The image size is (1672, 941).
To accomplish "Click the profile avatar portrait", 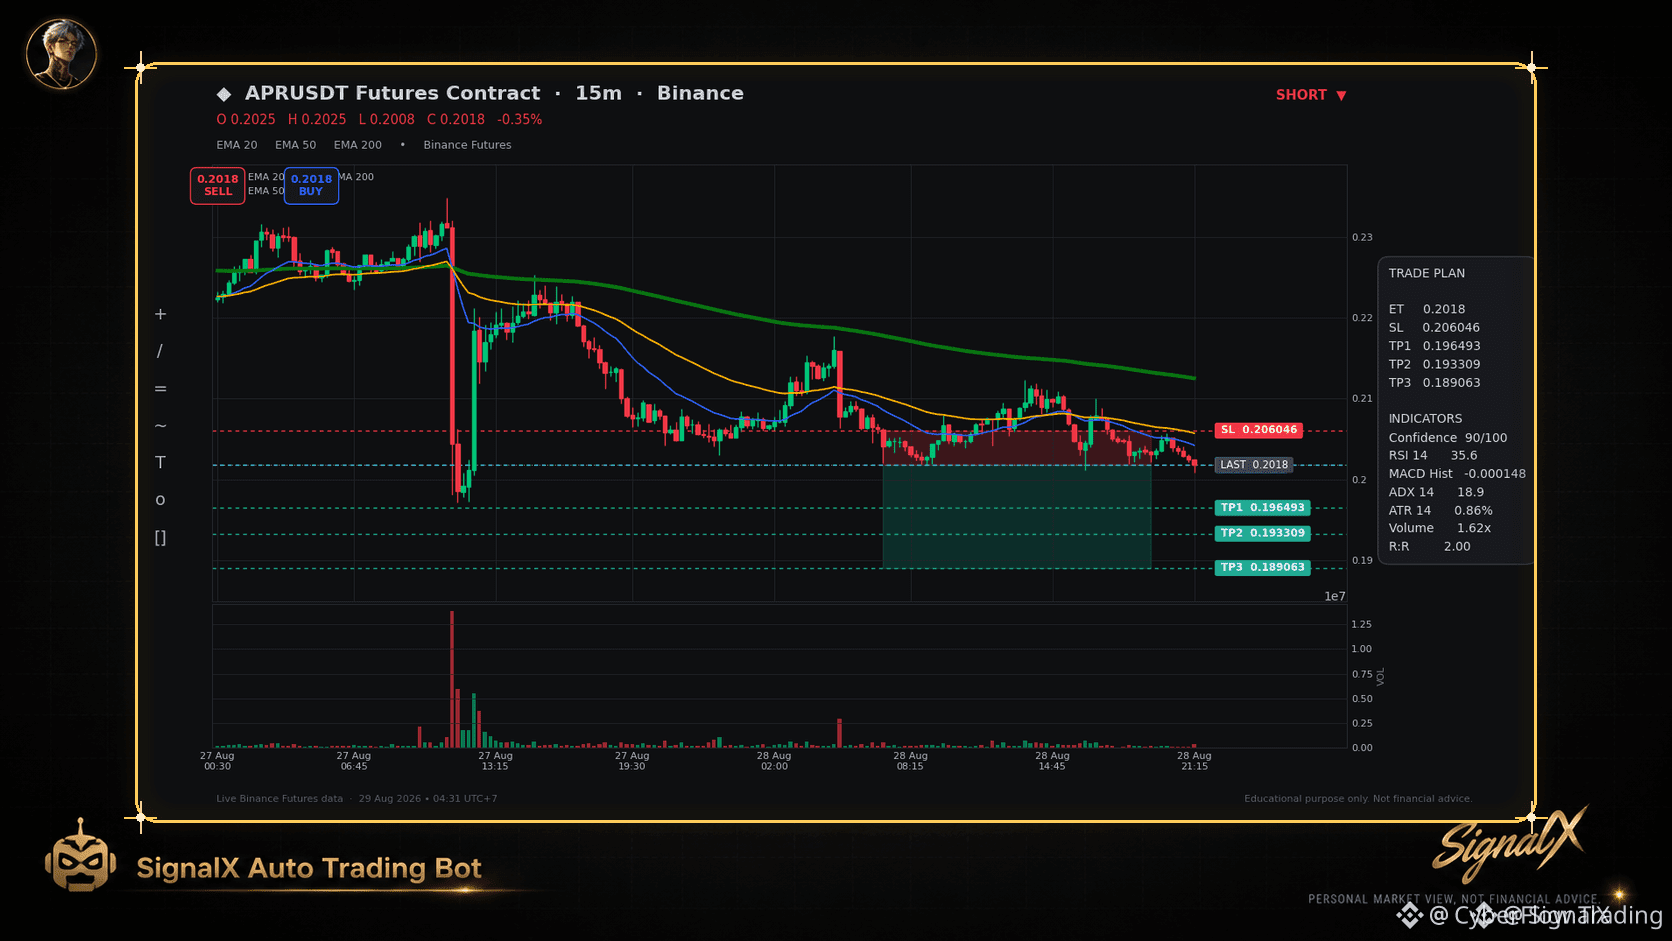I will click(61, 54).
